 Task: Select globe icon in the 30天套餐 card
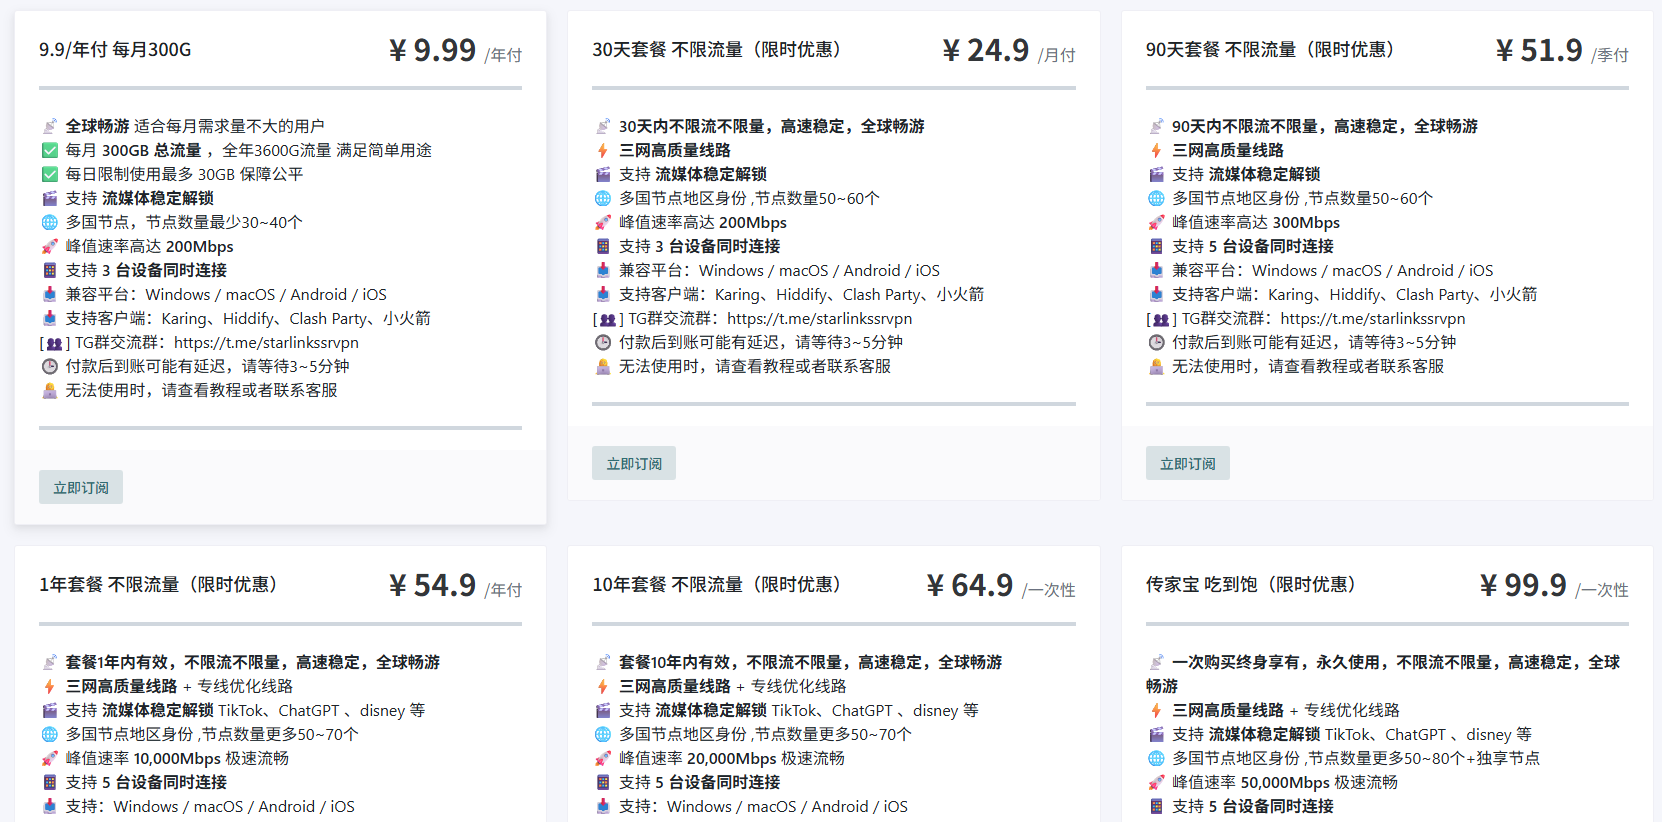[603, 198]
